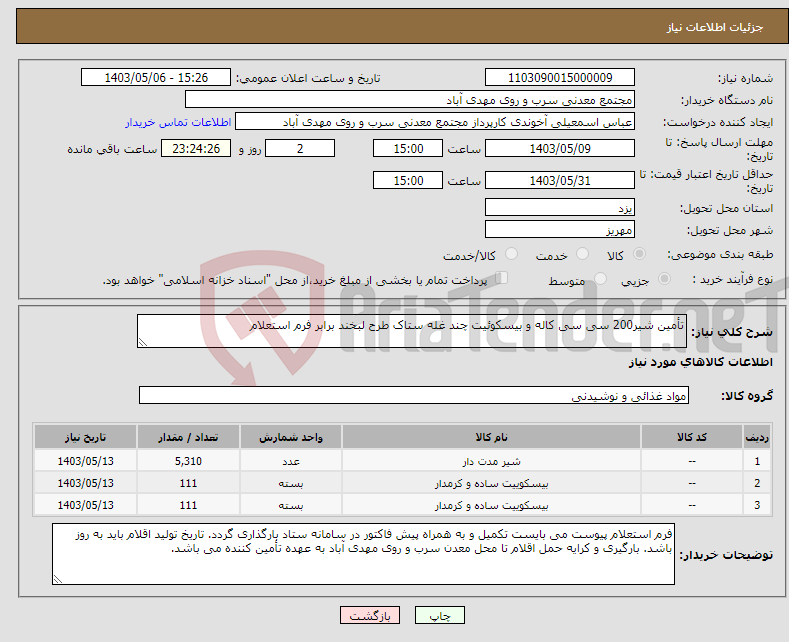789x642 pixels.
Task: Click the تعداد / مقدار column header
Action: [x=188, y=437]
